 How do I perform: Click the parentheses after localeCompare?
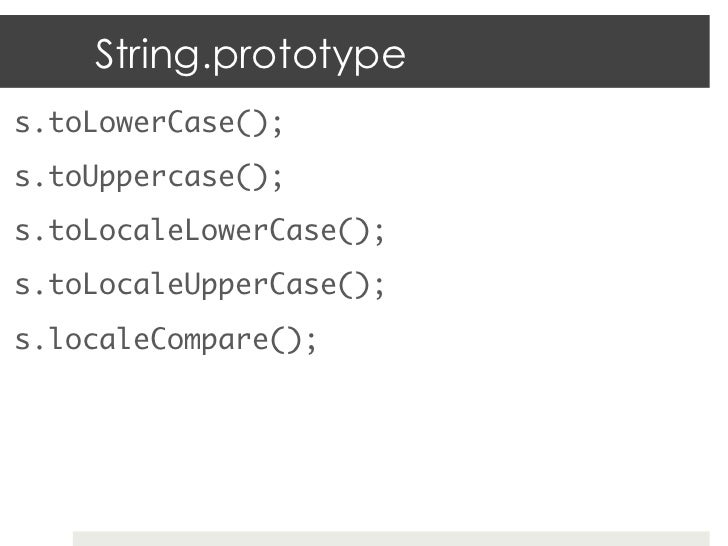(x=287, y=340)
